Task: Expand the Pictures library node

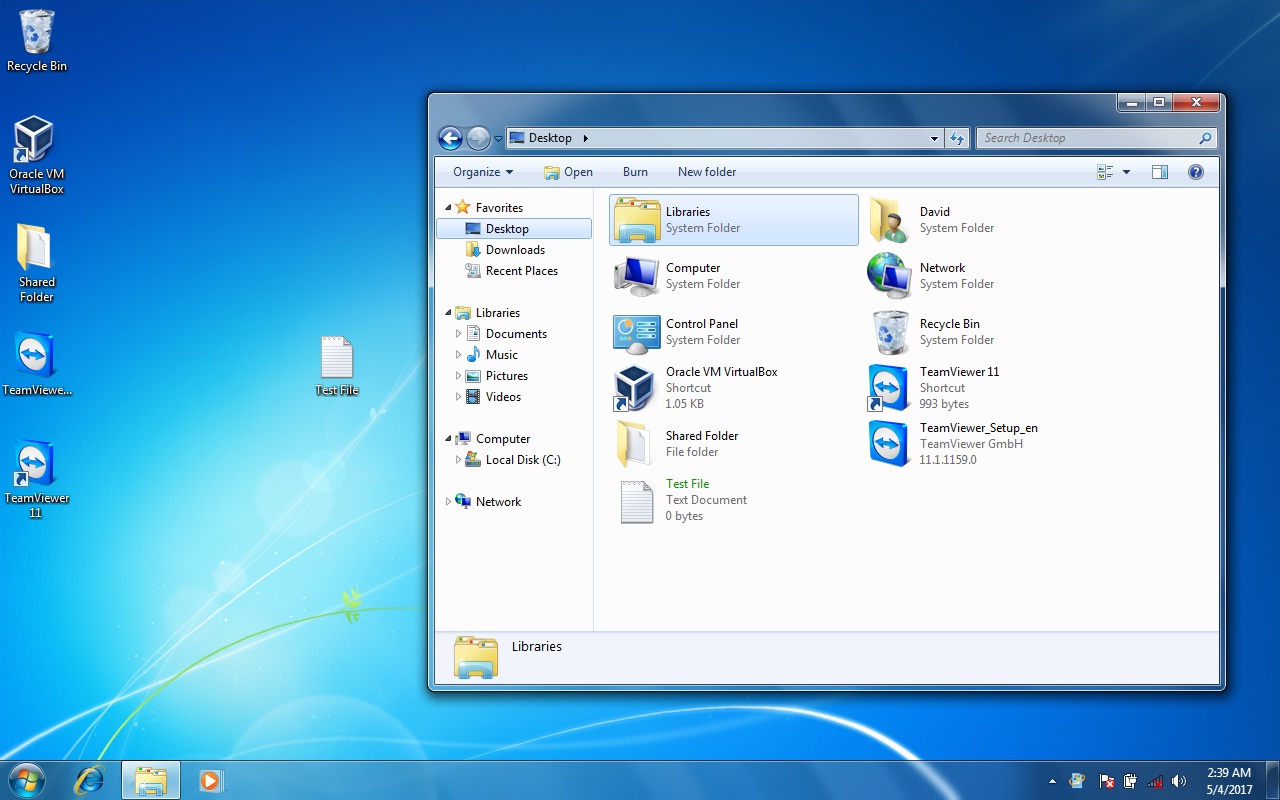Action: coord(459,375)
